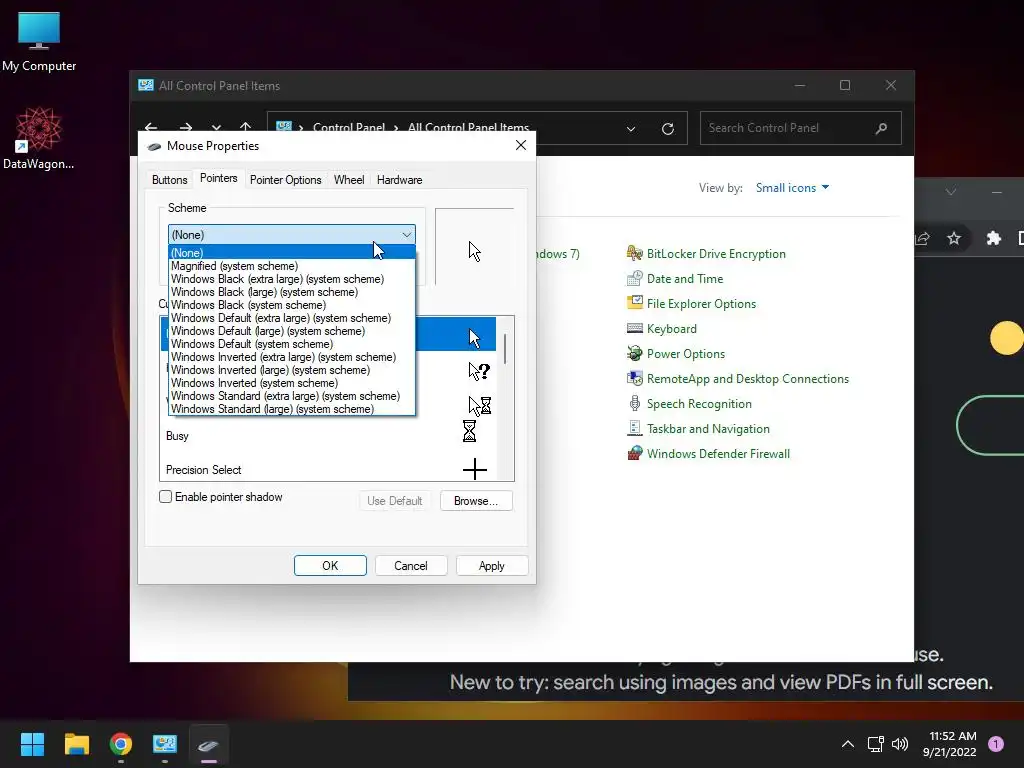The height and width of the screenshot is (768, 1024).
Task: Click the Windows Start button
Action: coord(32,744)
